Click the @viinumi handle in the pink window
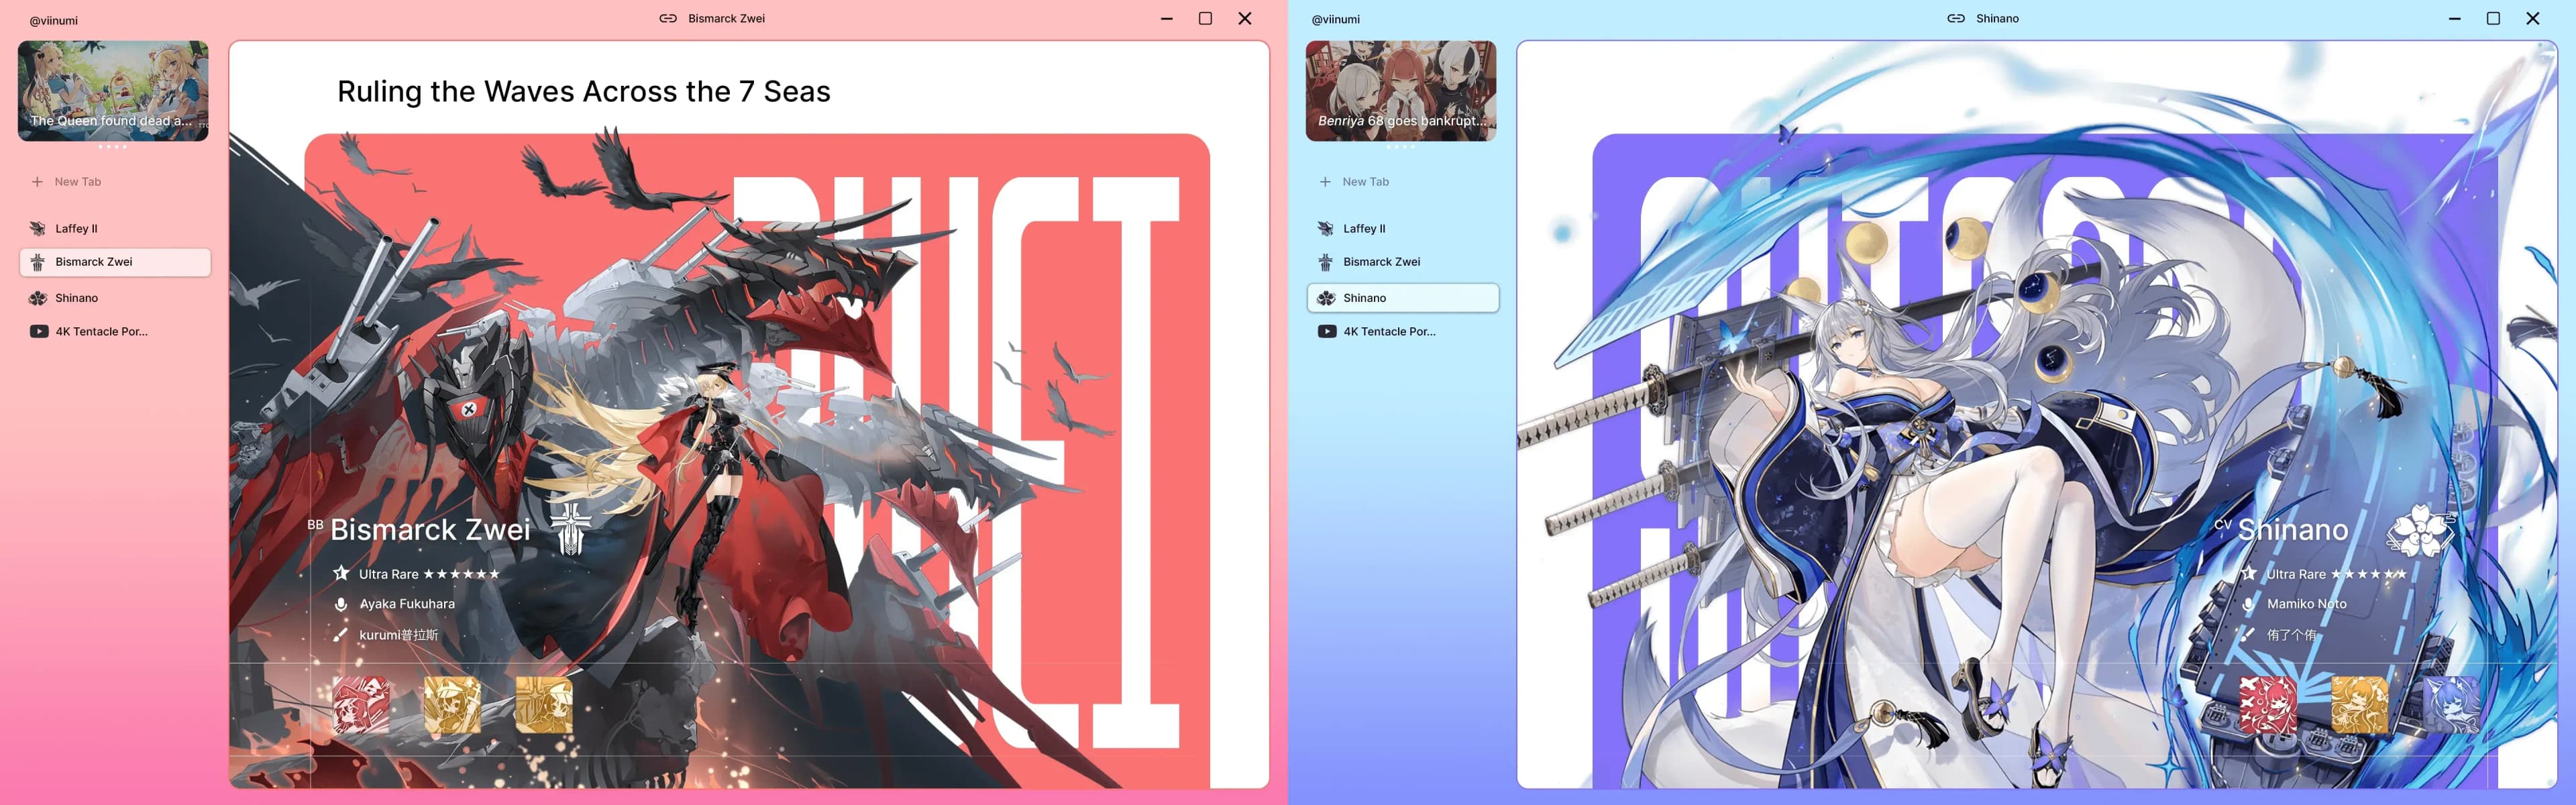 [54, 20]
